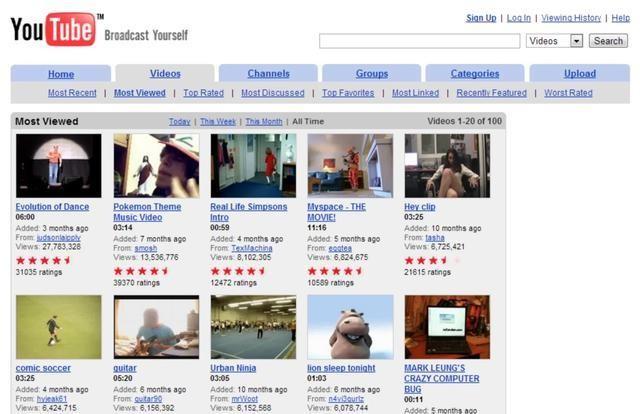Switch to the Videos tab

tap(165, 73)
